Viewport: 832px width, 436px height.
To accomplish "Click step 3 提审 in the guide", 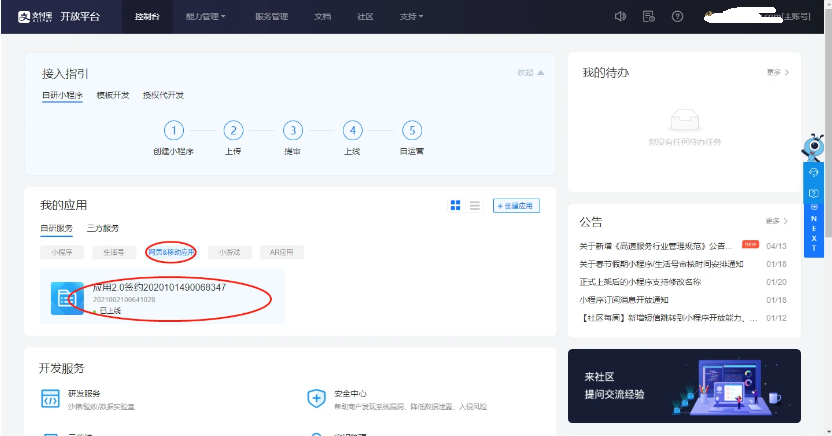I will pyautogui.click(x=292, y=131).
